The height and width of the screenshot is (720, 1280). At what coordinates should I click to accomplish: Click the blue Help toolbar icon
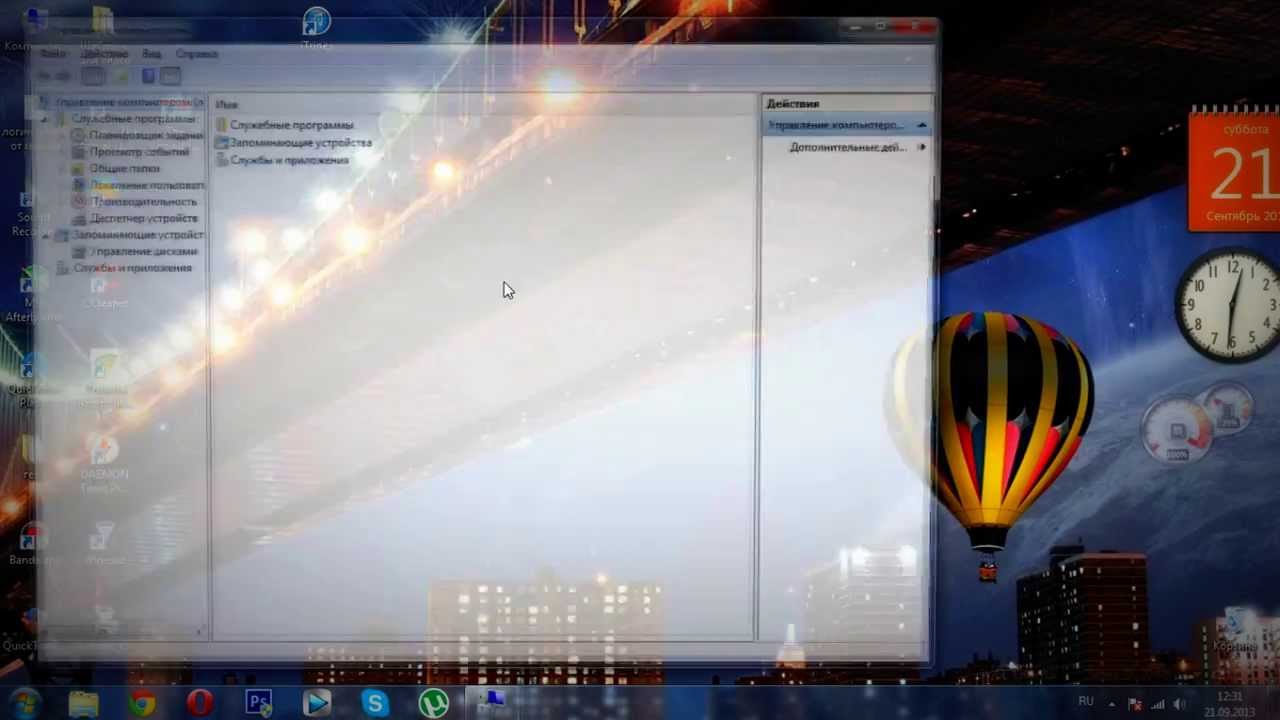[x=148, y=76]
